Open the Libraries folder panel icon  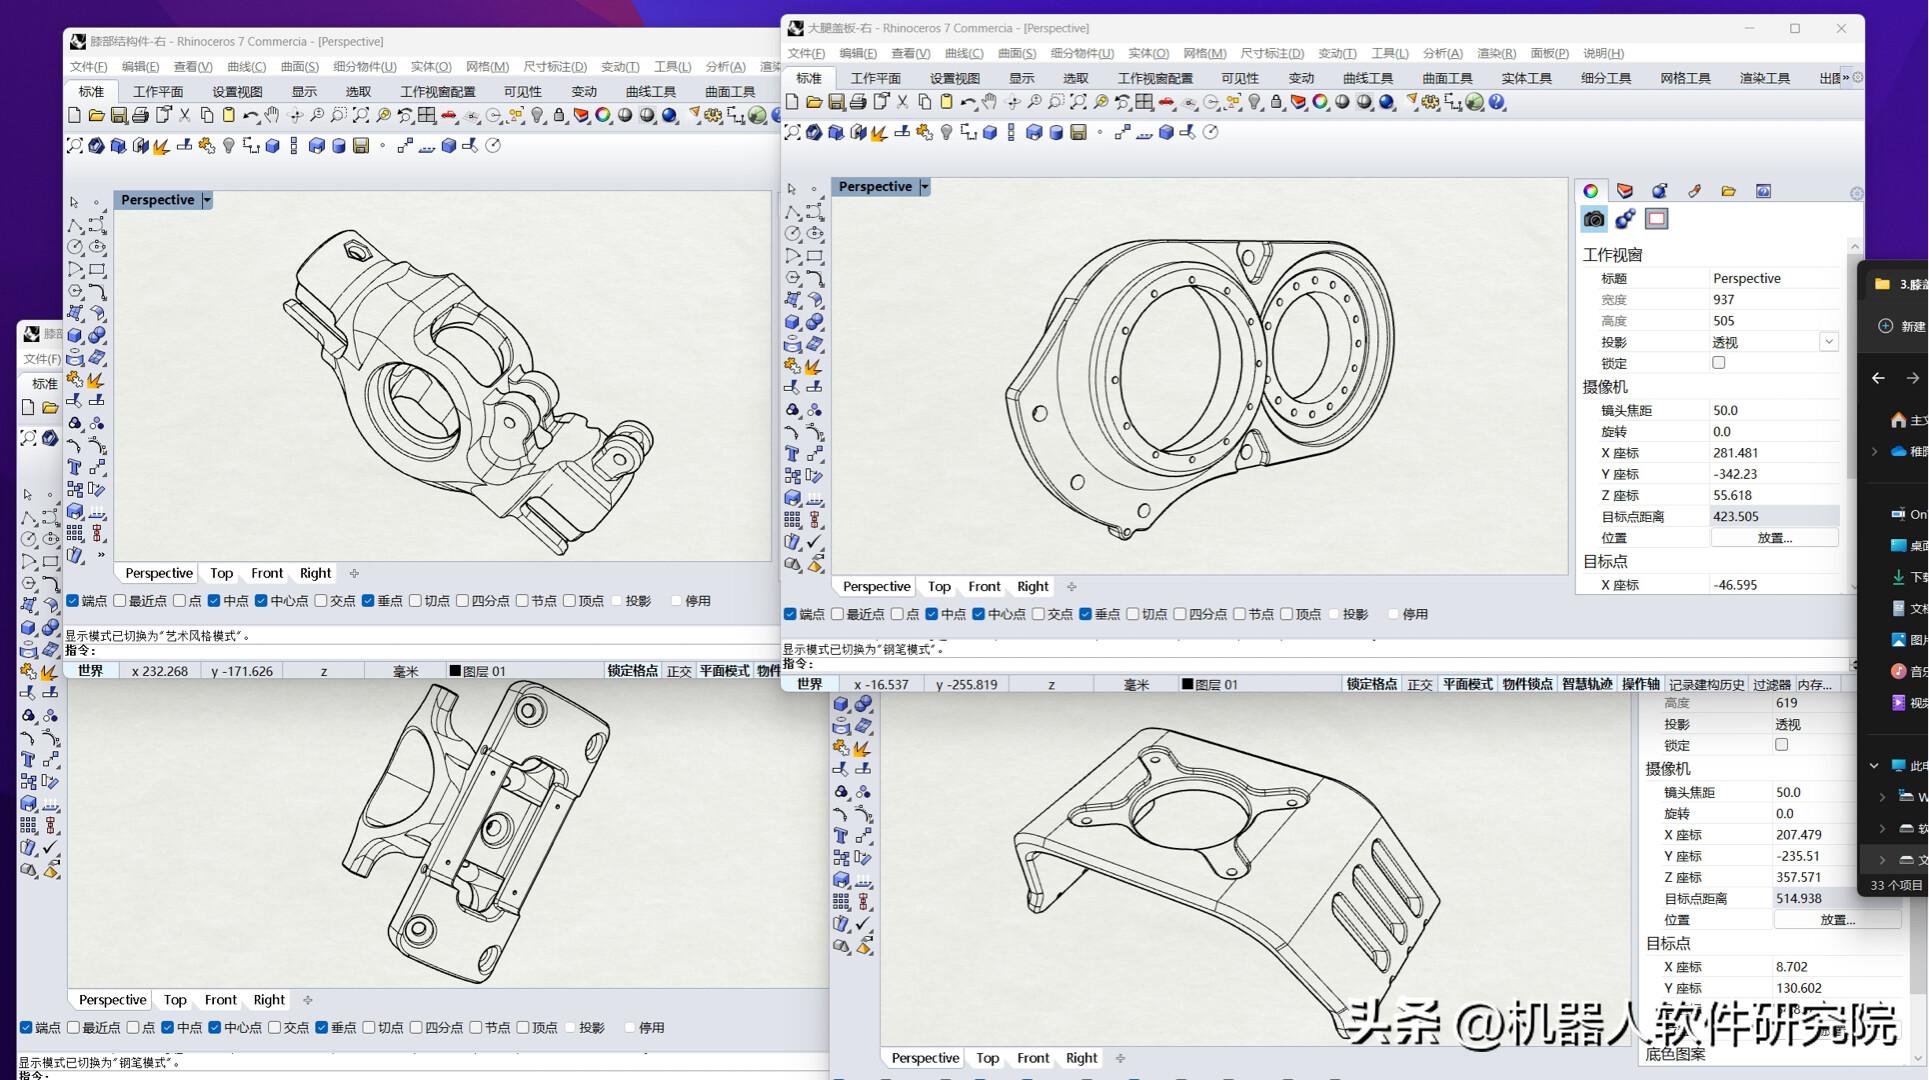(x=1728, y=191)
